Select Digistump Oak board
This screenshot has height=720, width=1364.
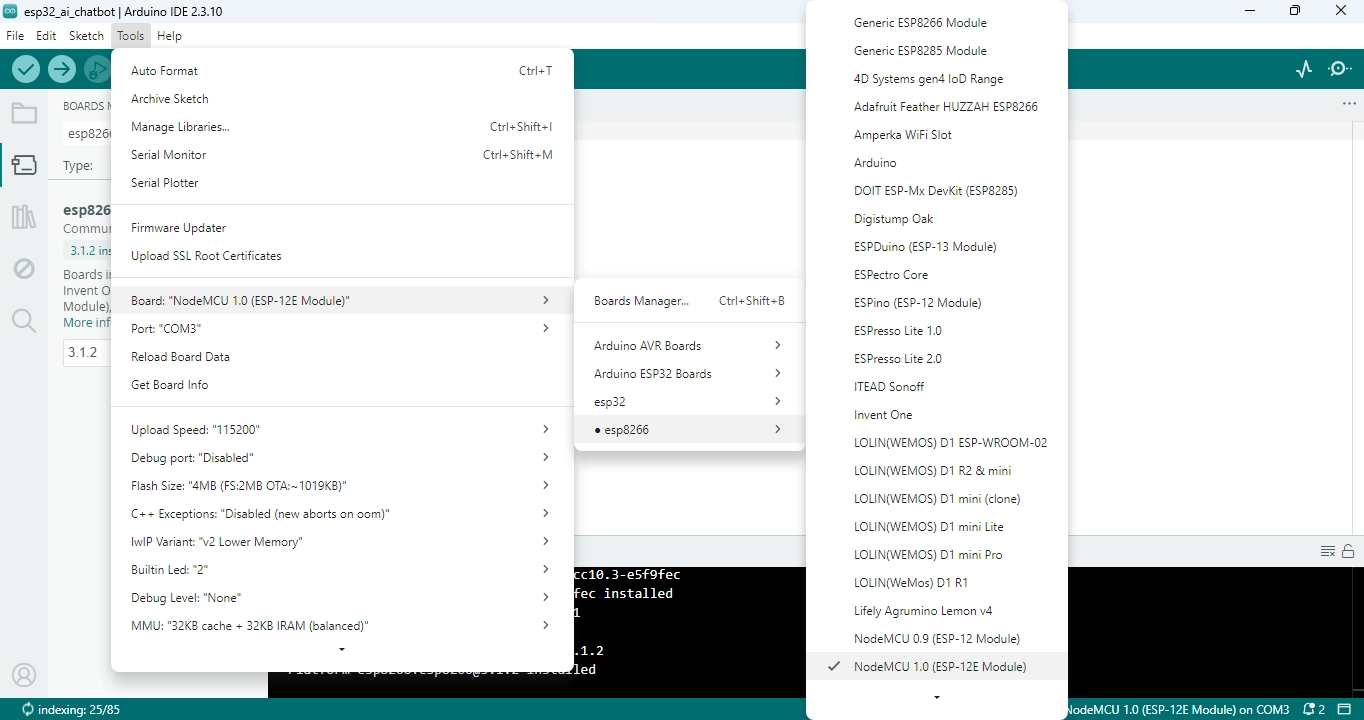pos(937,219)
